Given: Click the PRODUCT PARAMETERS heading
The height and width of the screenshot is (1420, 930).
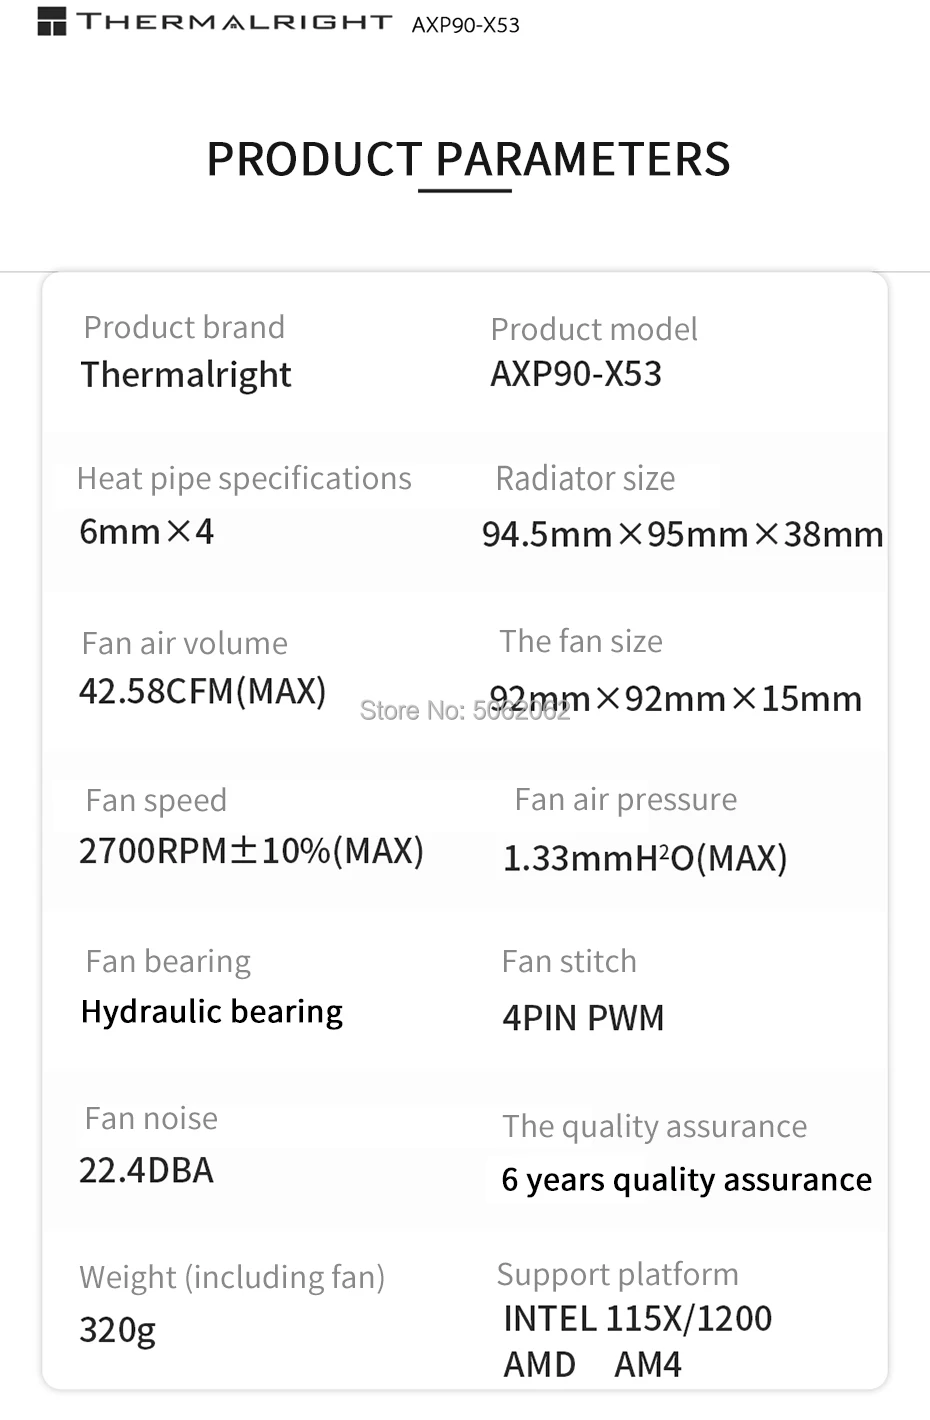Looking at the screenshot, I should pos(468,159).
